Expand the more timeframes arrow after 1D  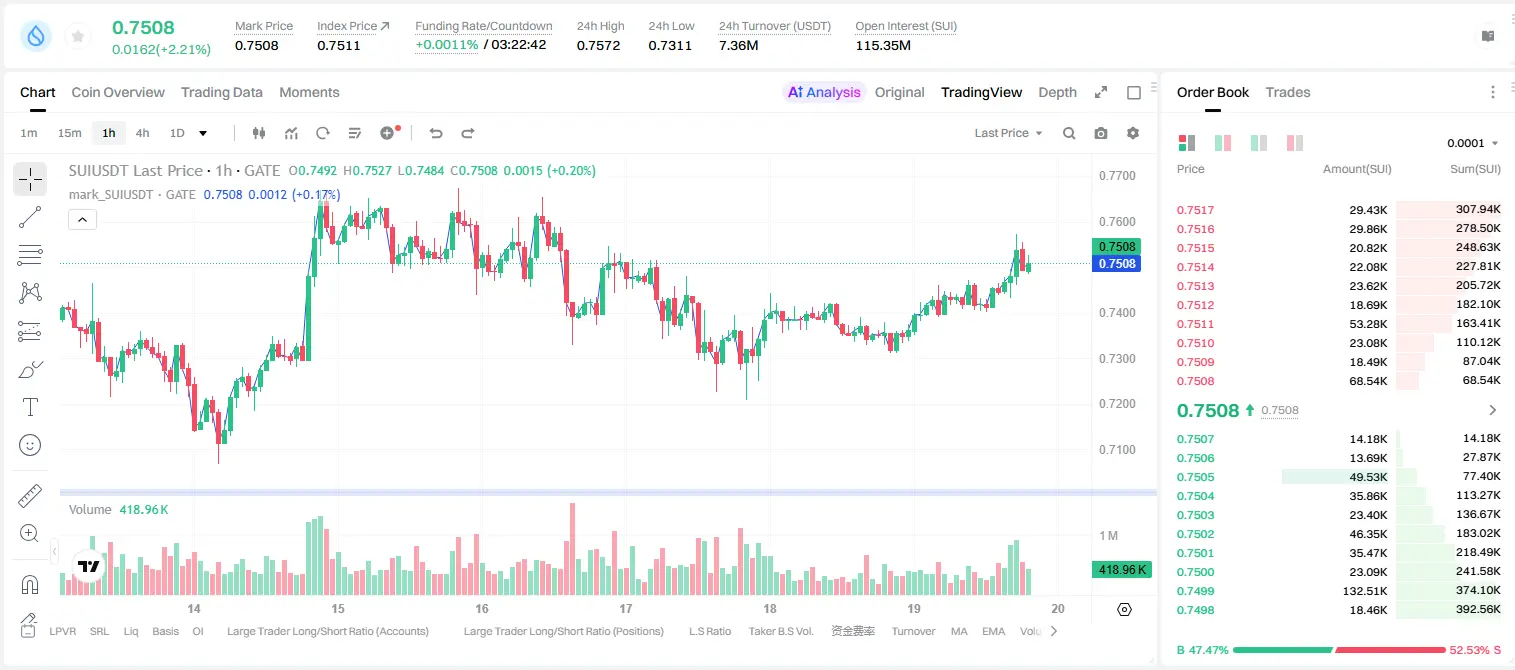point(203,133)
